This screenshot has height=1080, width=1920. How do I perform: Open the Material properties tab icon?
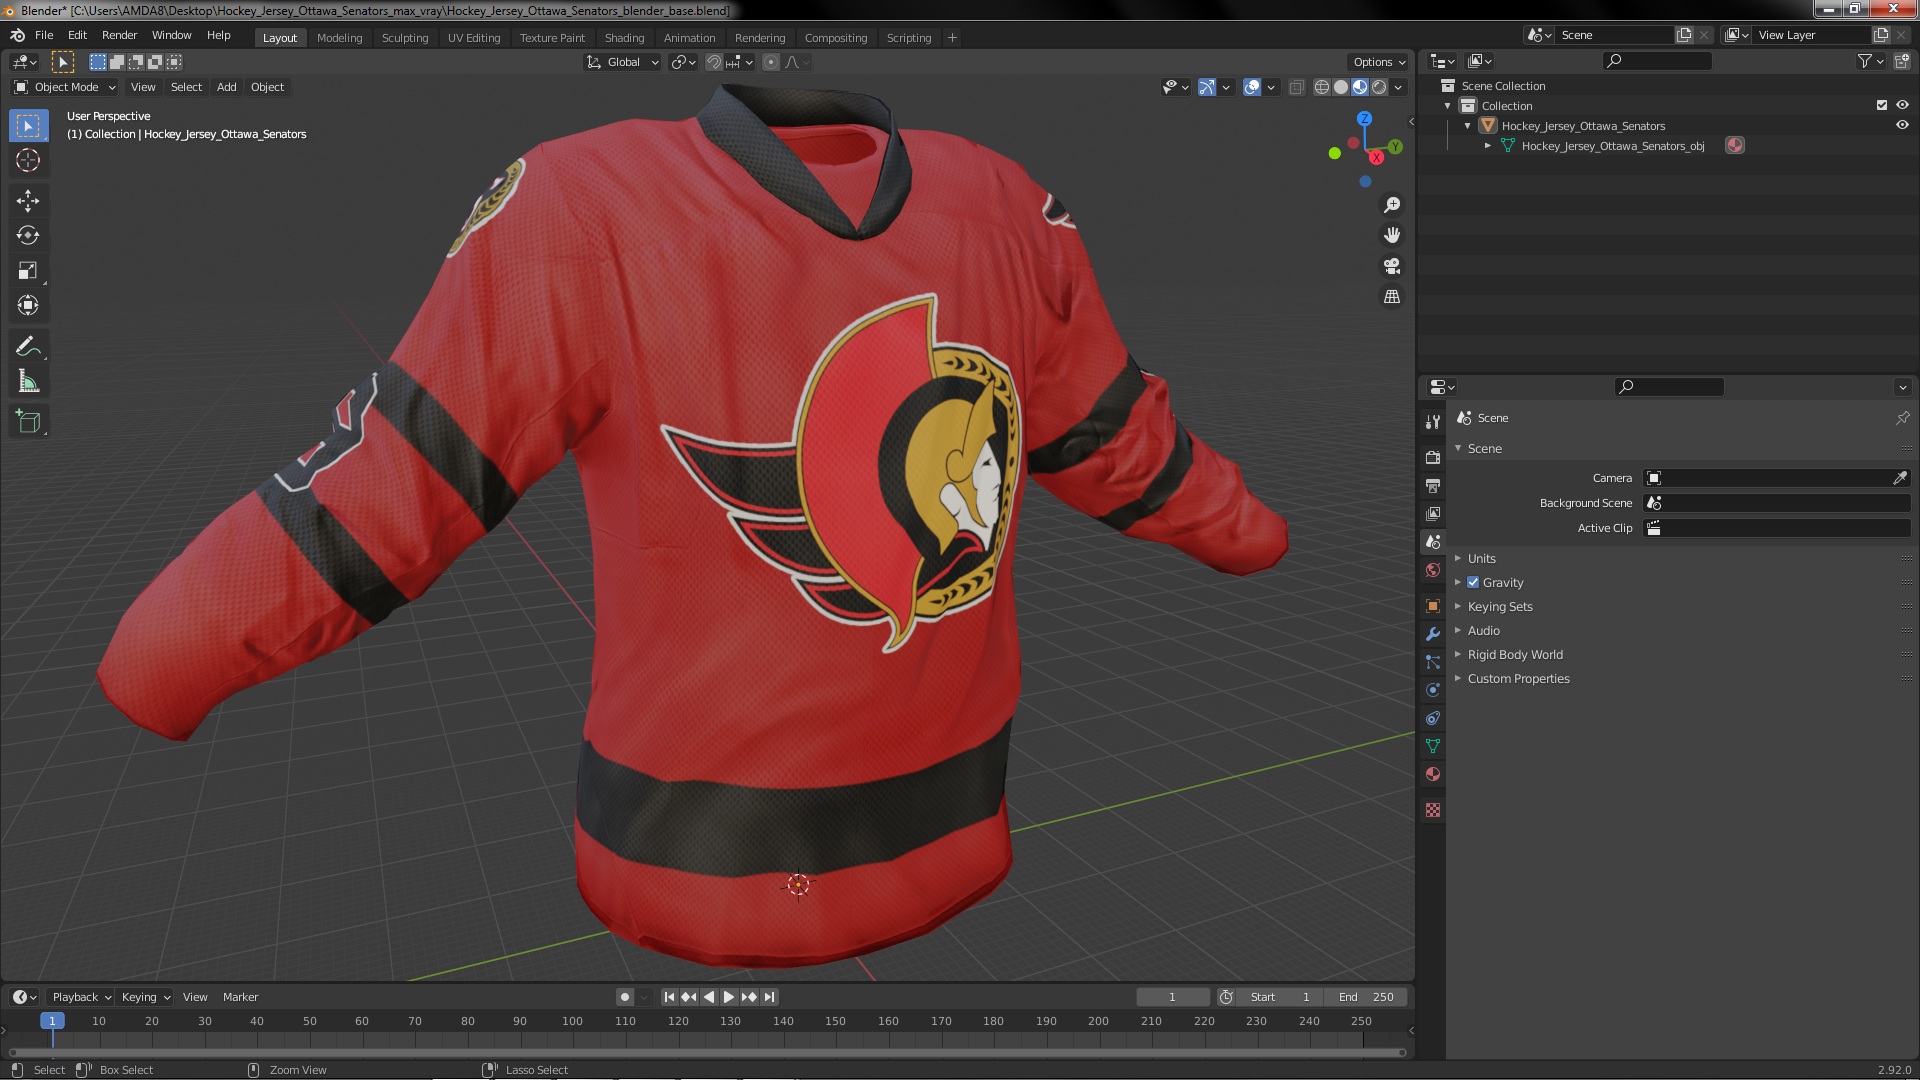coord(1433,775)
